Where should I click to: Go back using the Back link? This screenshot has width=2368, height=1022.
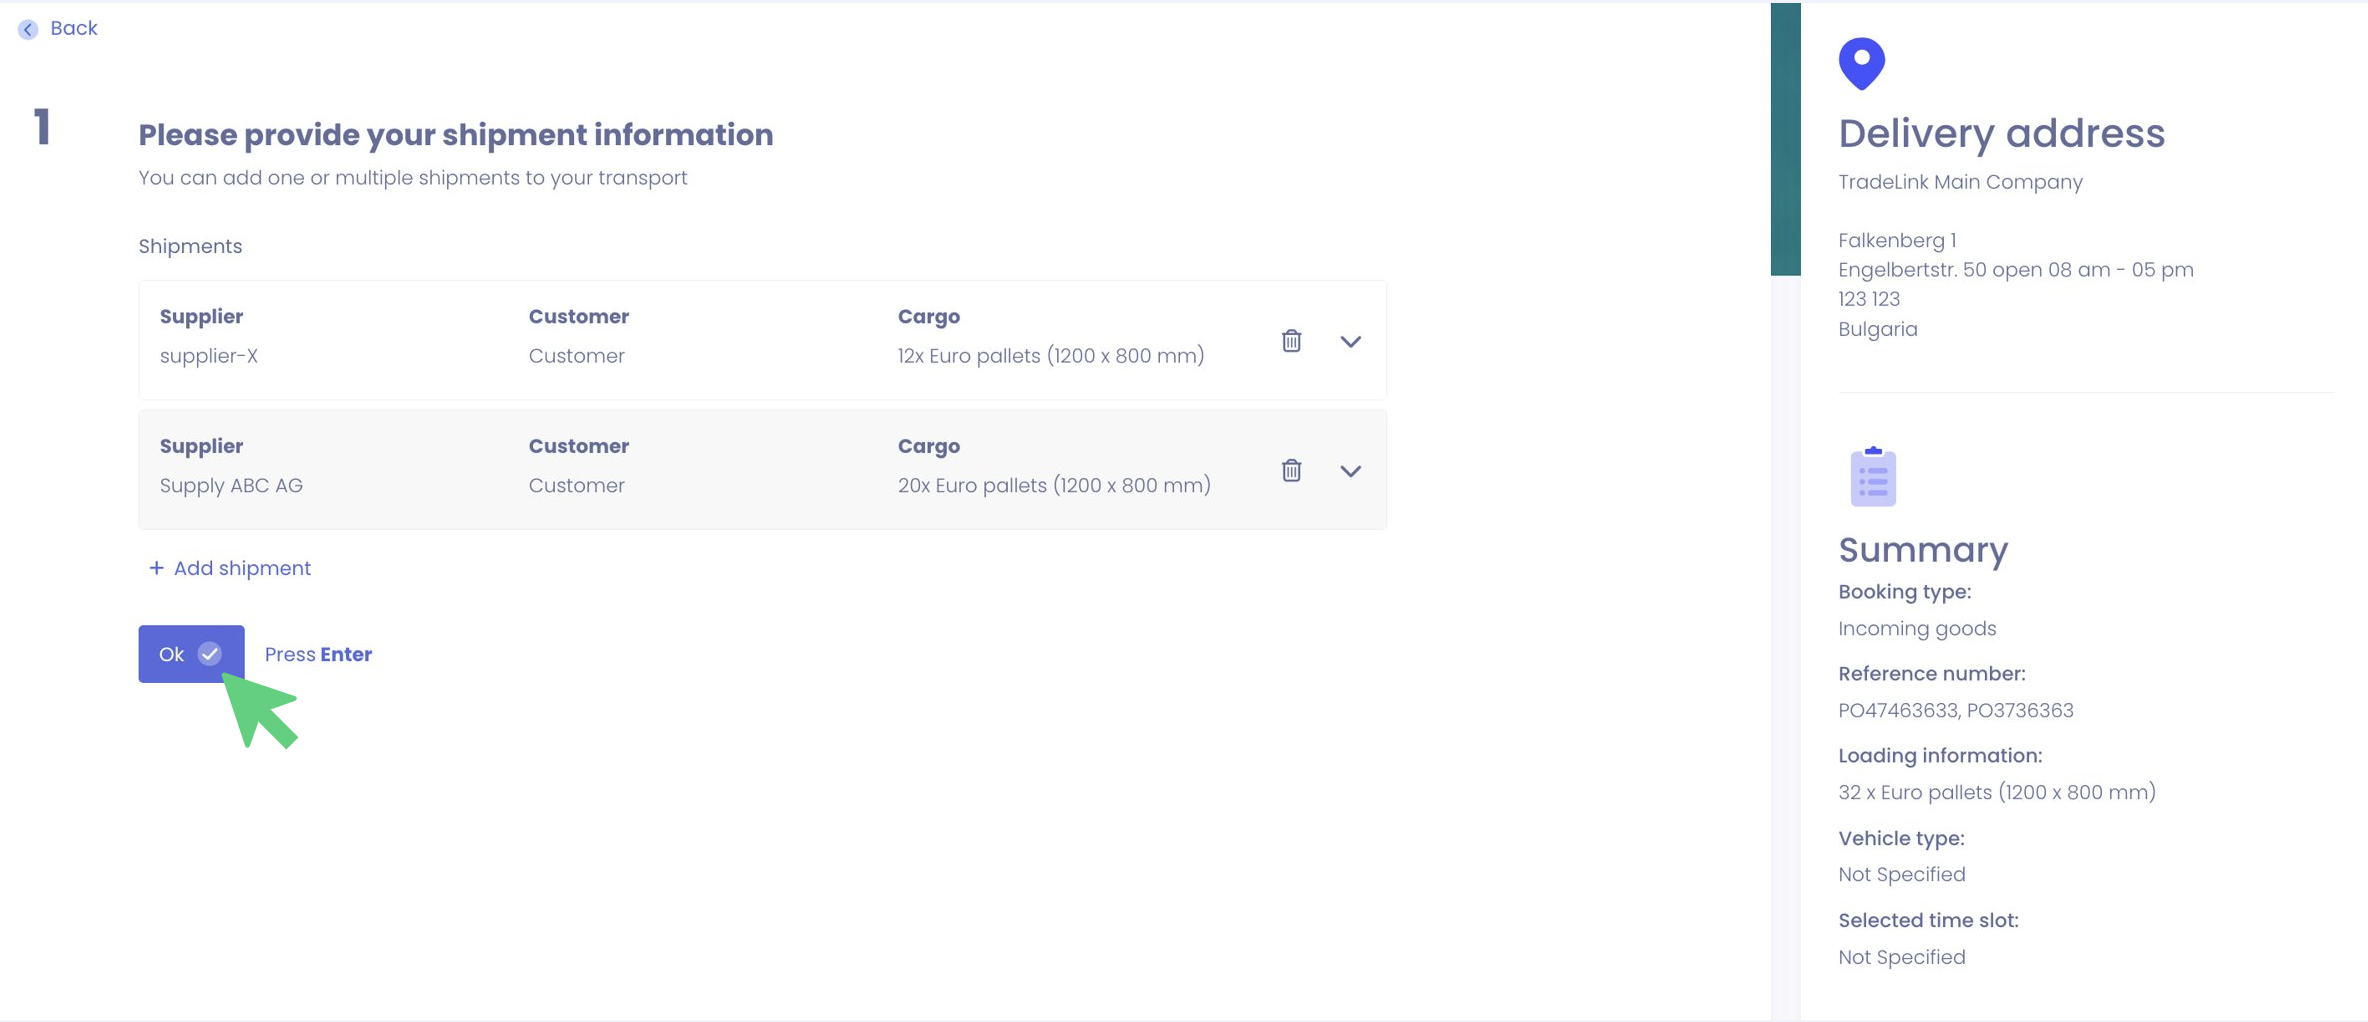pyautogui.click(x=73, y=28)
